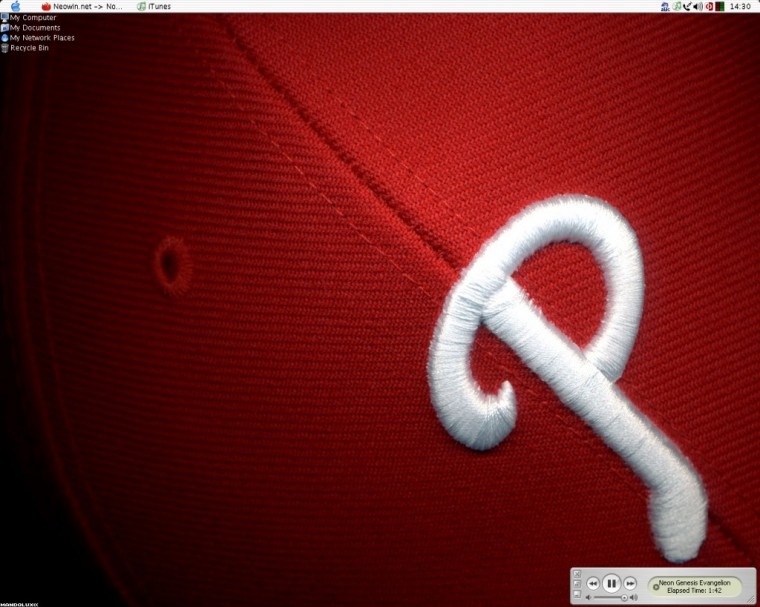Skip to previous track in mini player
760x607 pixels.
593,583
